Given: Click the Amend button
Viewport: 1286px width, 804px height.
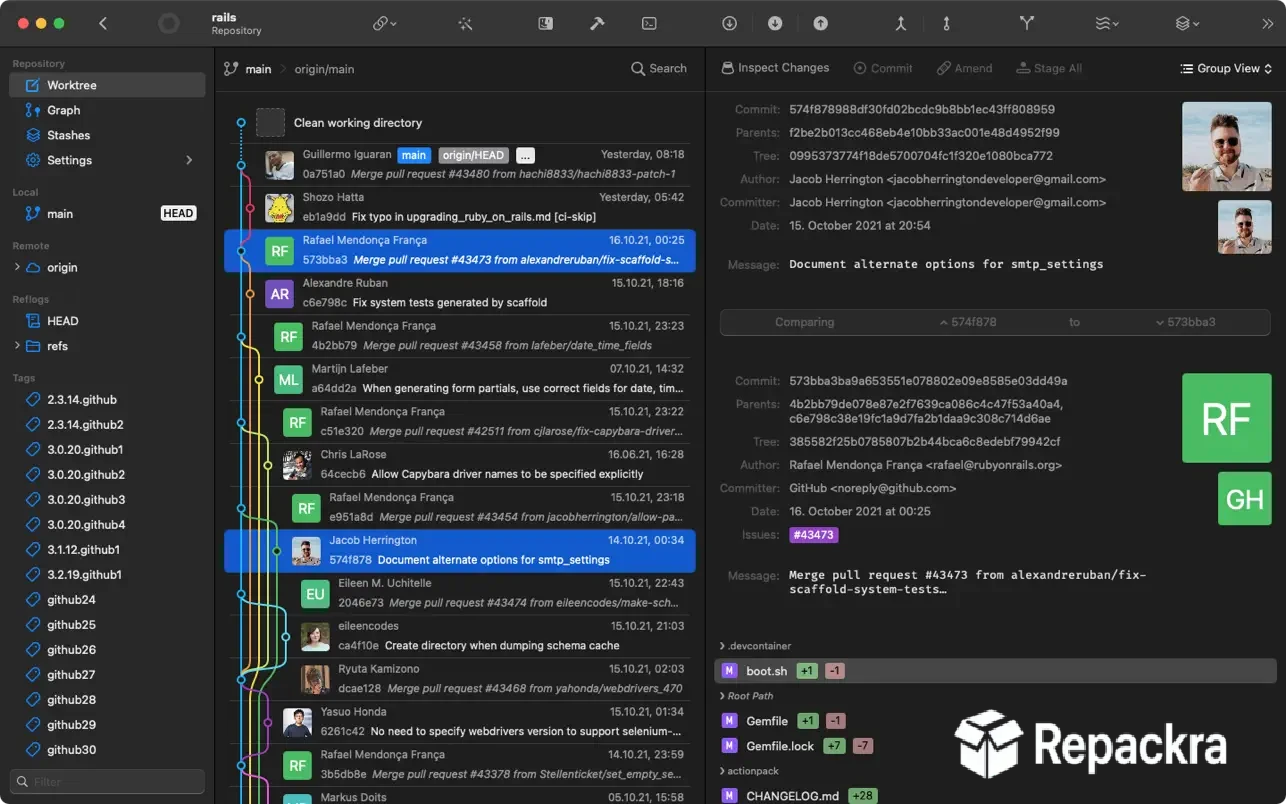Looking at the screenshot, I should click(965, 68).
